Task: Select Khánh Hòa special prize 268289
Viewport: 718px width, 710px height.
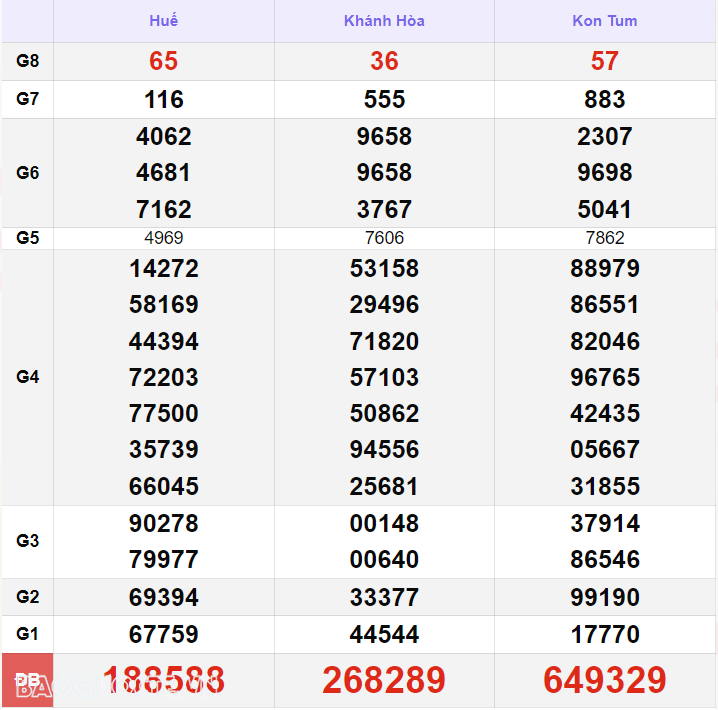Action: [384, 680]
